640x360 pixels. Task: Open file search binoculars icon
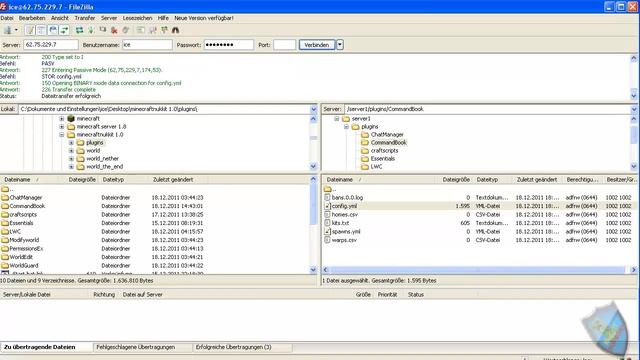[x=176, y=30]
